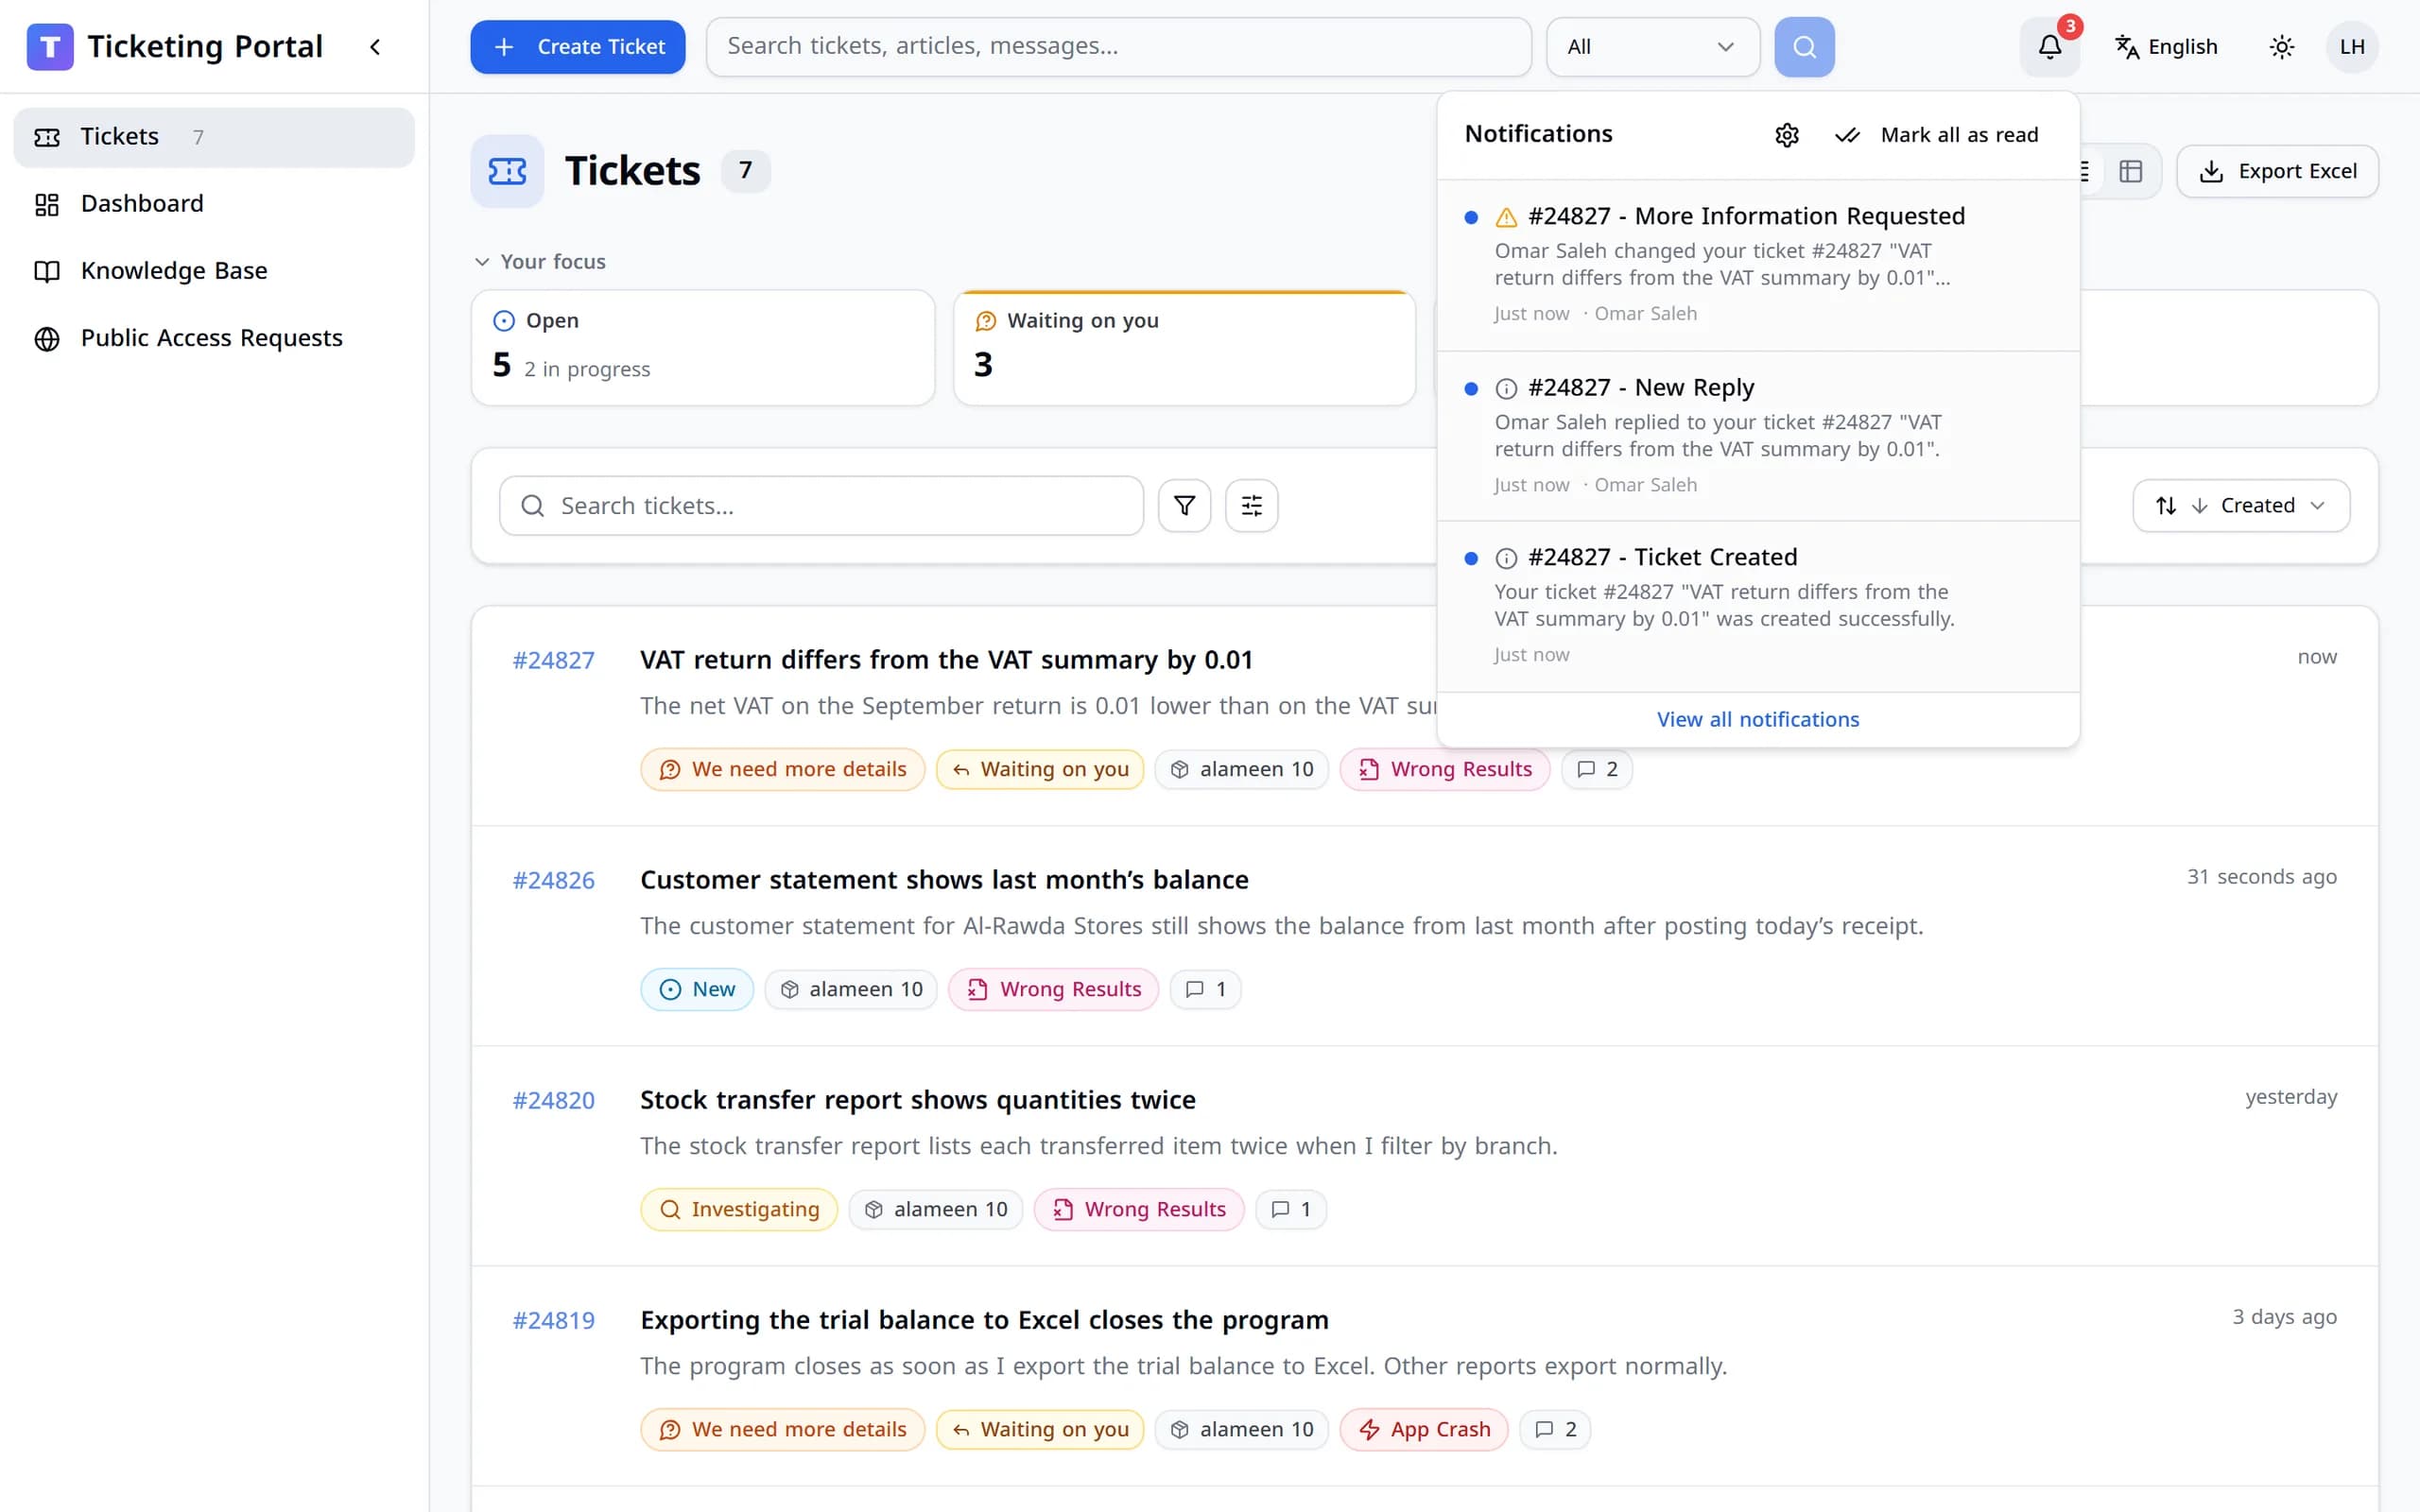Click Export Excel button
The width and height of the screenshot is (2420, 1512).
pyautogui.click(x=2277, y=172)
